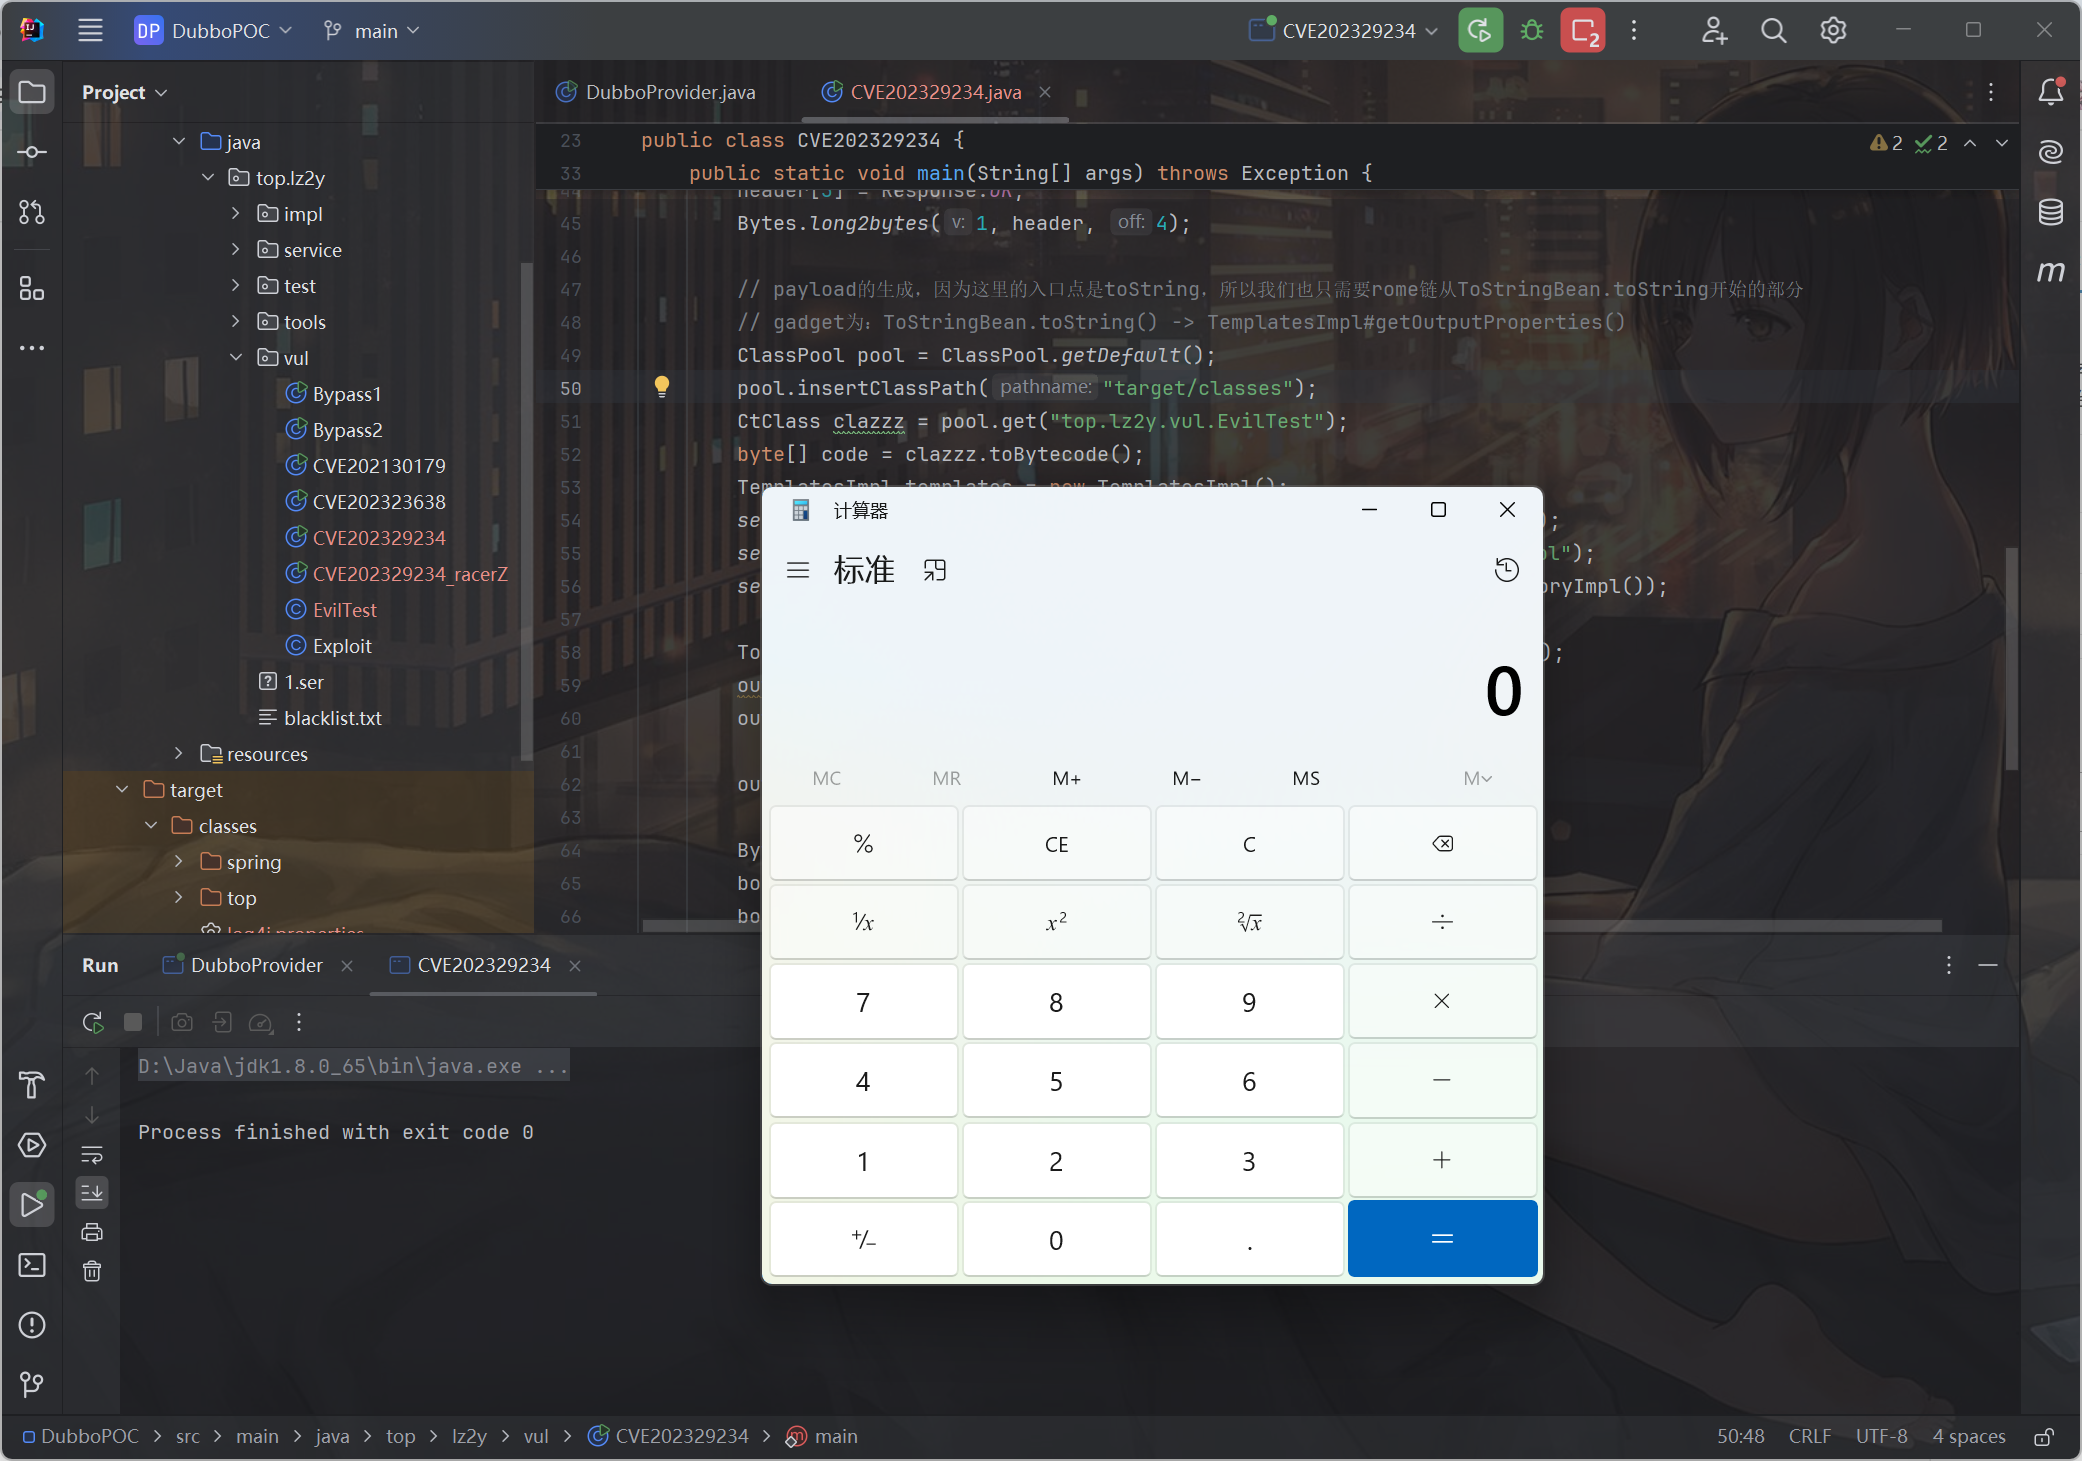Viewport: 2082px width, 1461px height.
Task: Click the green Run CVE202329234 button
Action: click(1479, 31)
